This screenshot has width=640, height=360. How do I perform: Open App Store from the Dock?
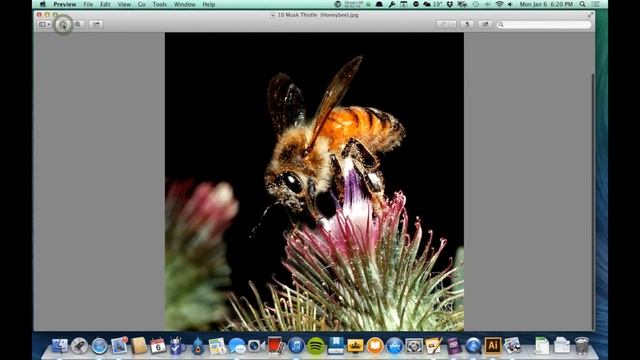pos(395,346)
